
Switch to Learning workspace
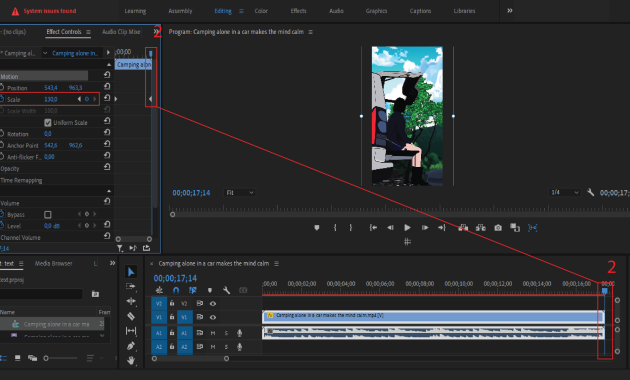(135, 11)
